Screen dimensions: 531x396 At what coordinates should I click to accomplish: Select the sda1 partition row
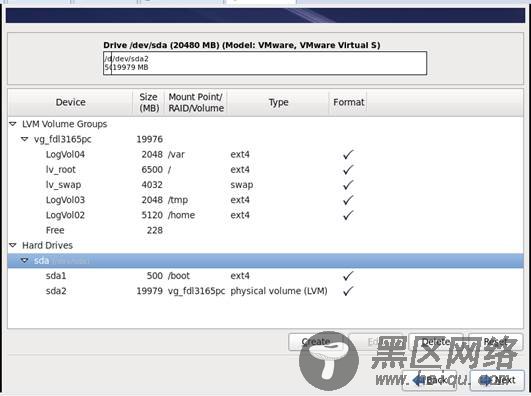(x=266, y=276)
